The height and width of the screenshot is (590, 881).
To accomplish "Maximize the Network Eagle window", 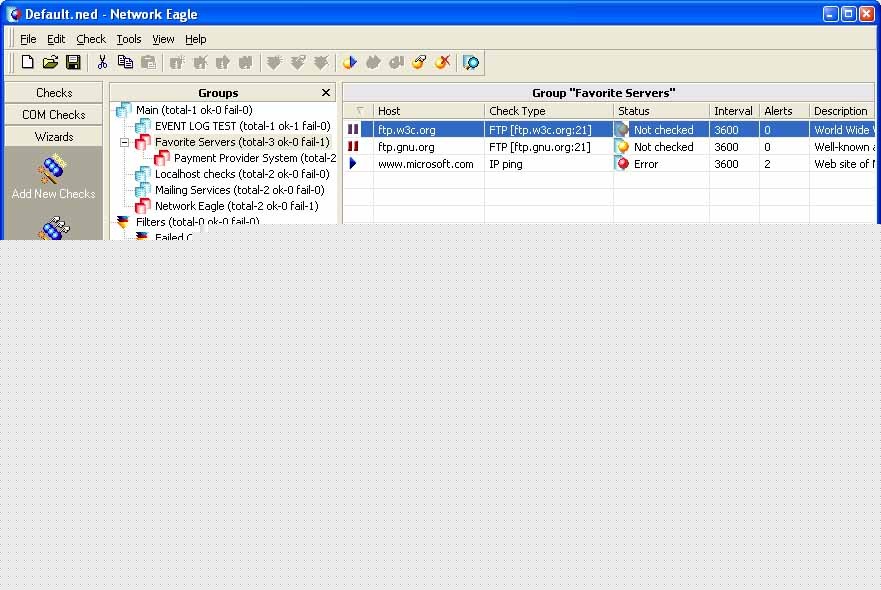I will tap(848, 14).
